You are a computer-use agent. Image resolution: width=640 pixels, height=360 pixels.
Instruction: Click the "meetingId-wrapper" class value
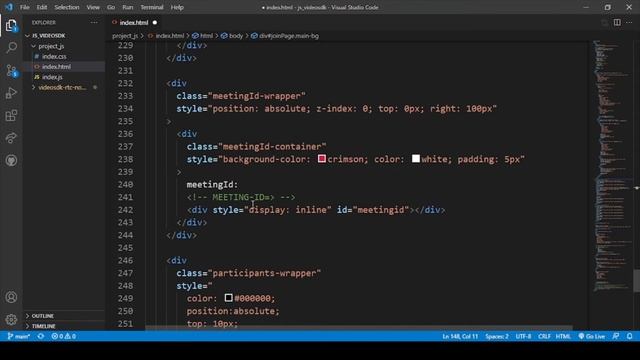[257, 96]
